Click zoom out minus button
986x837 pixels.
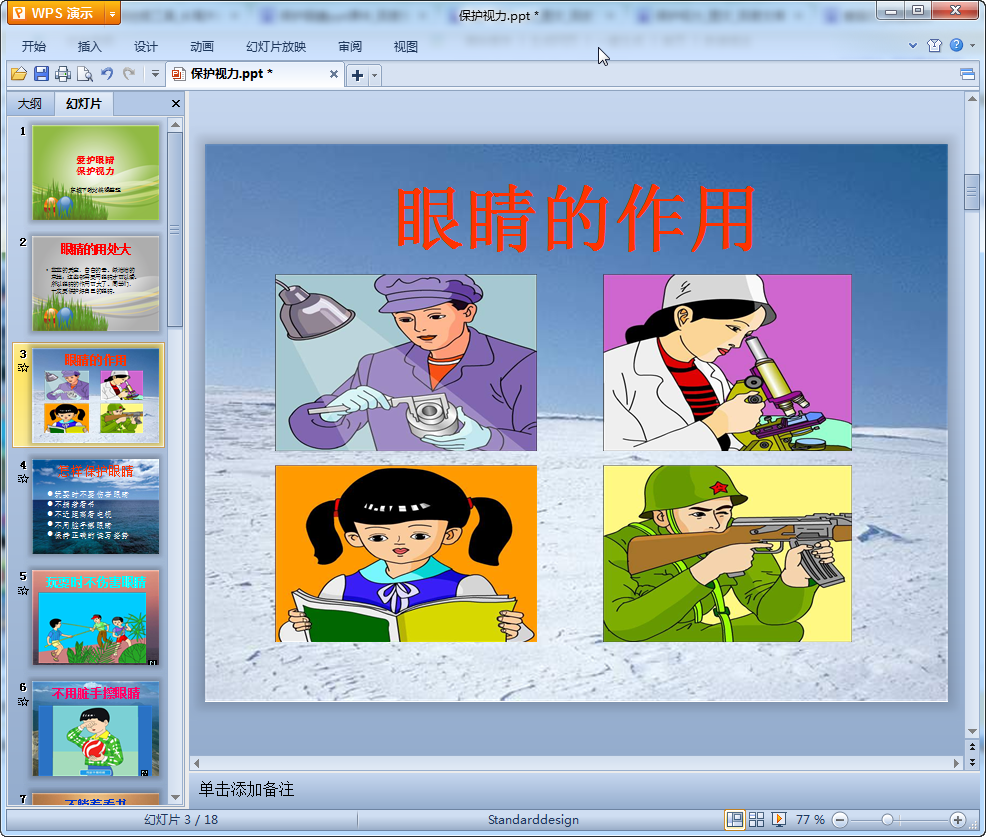pos(839,819)
